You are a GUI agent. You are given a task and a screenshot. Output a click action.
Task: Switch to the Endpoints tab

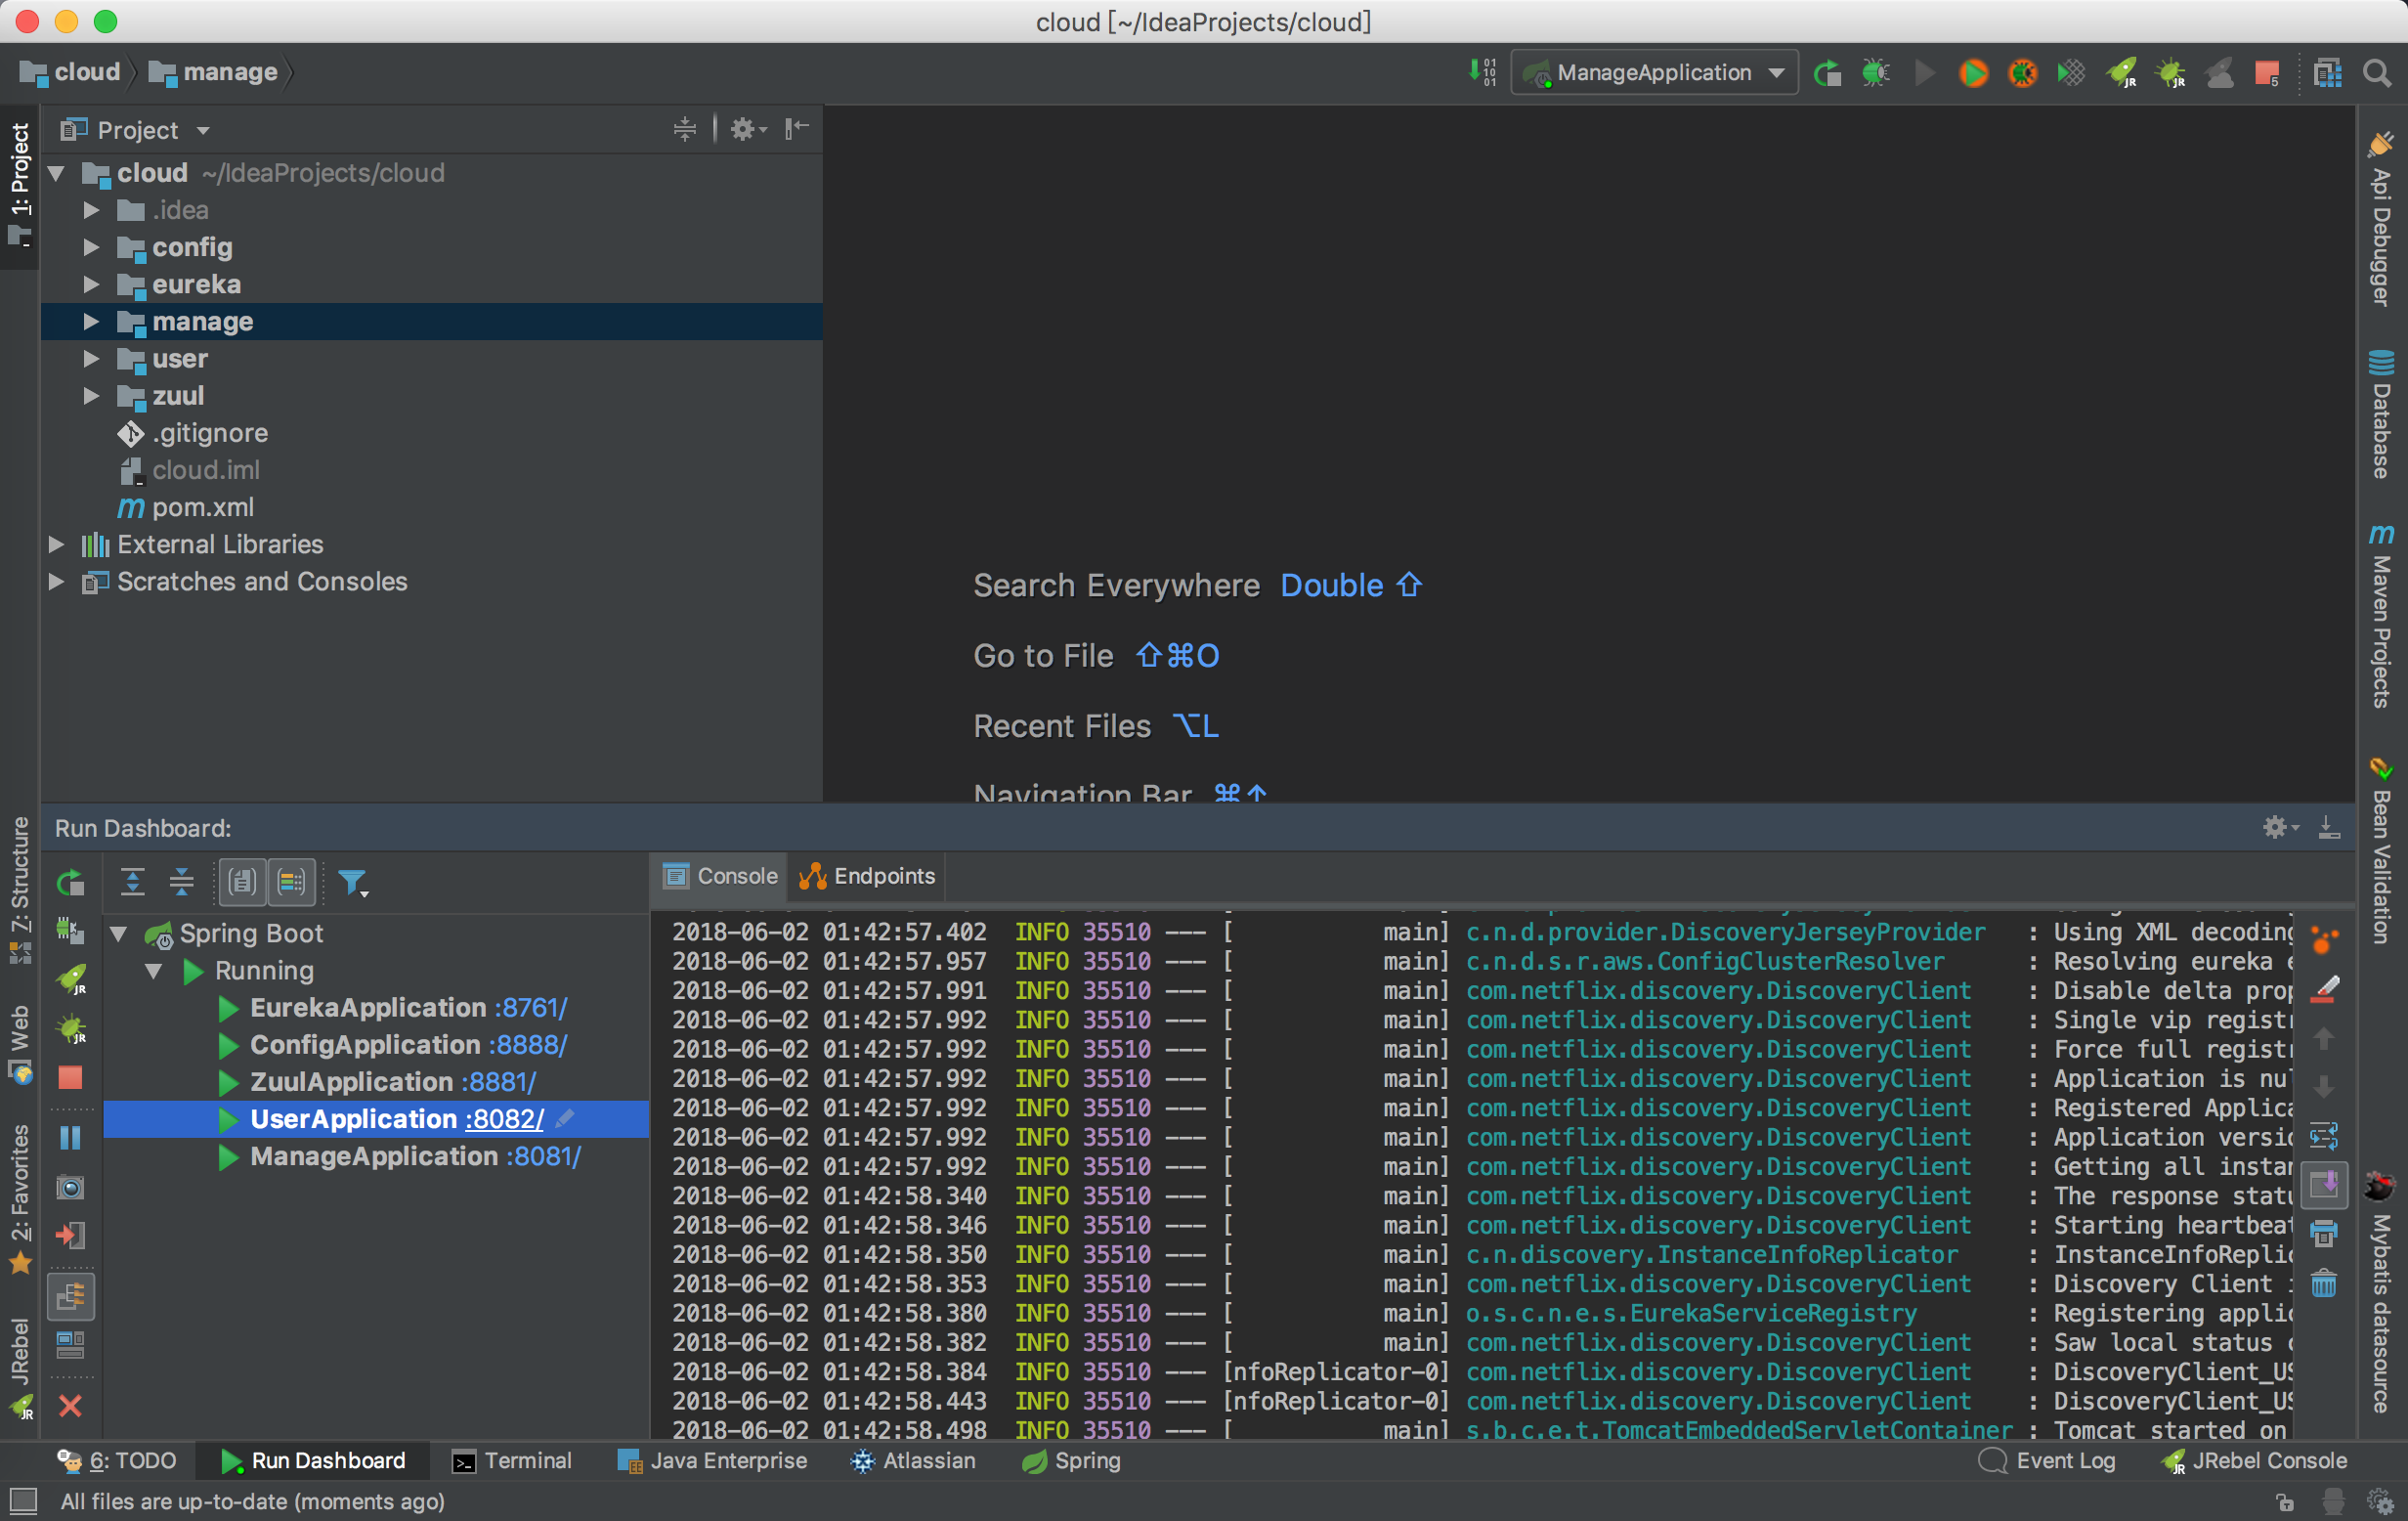pyautogui.click(x=868, y=876)
